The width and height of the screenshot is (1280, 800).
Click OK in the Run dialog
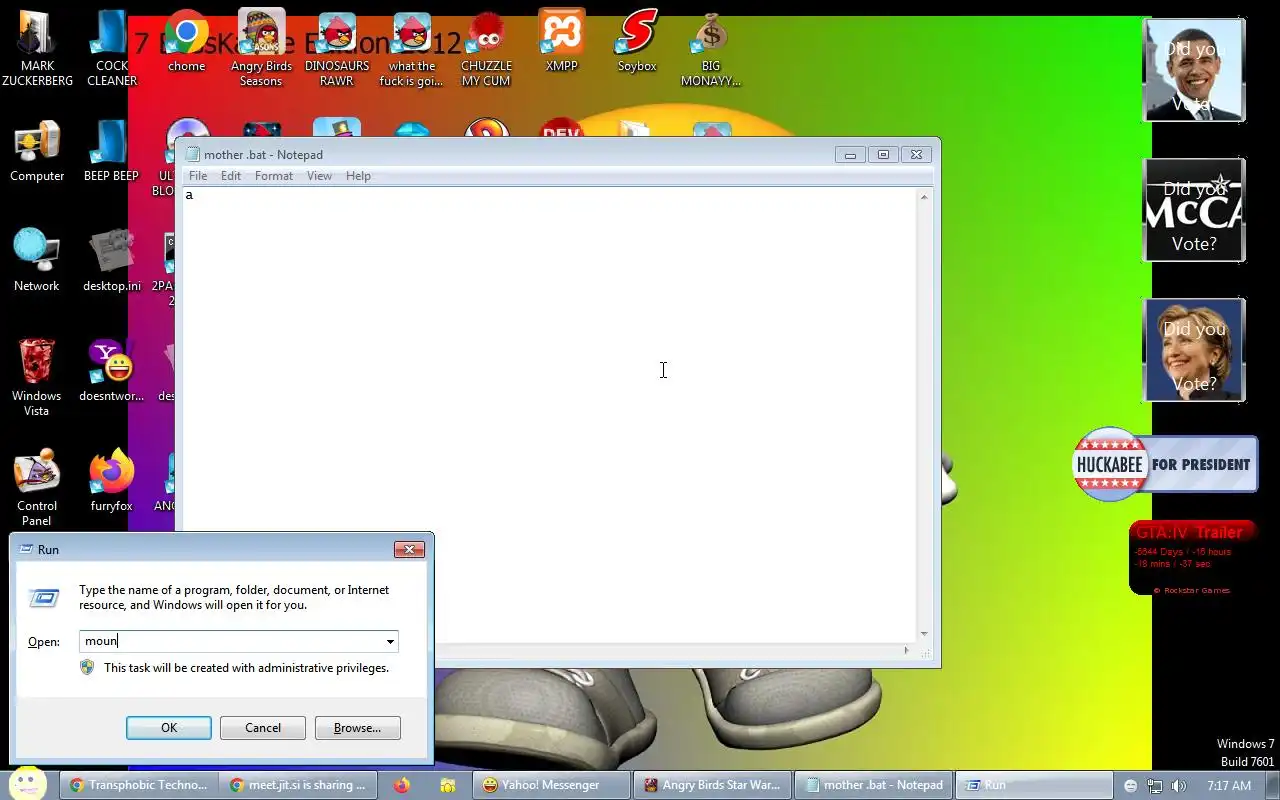click(x=169, y=728)
